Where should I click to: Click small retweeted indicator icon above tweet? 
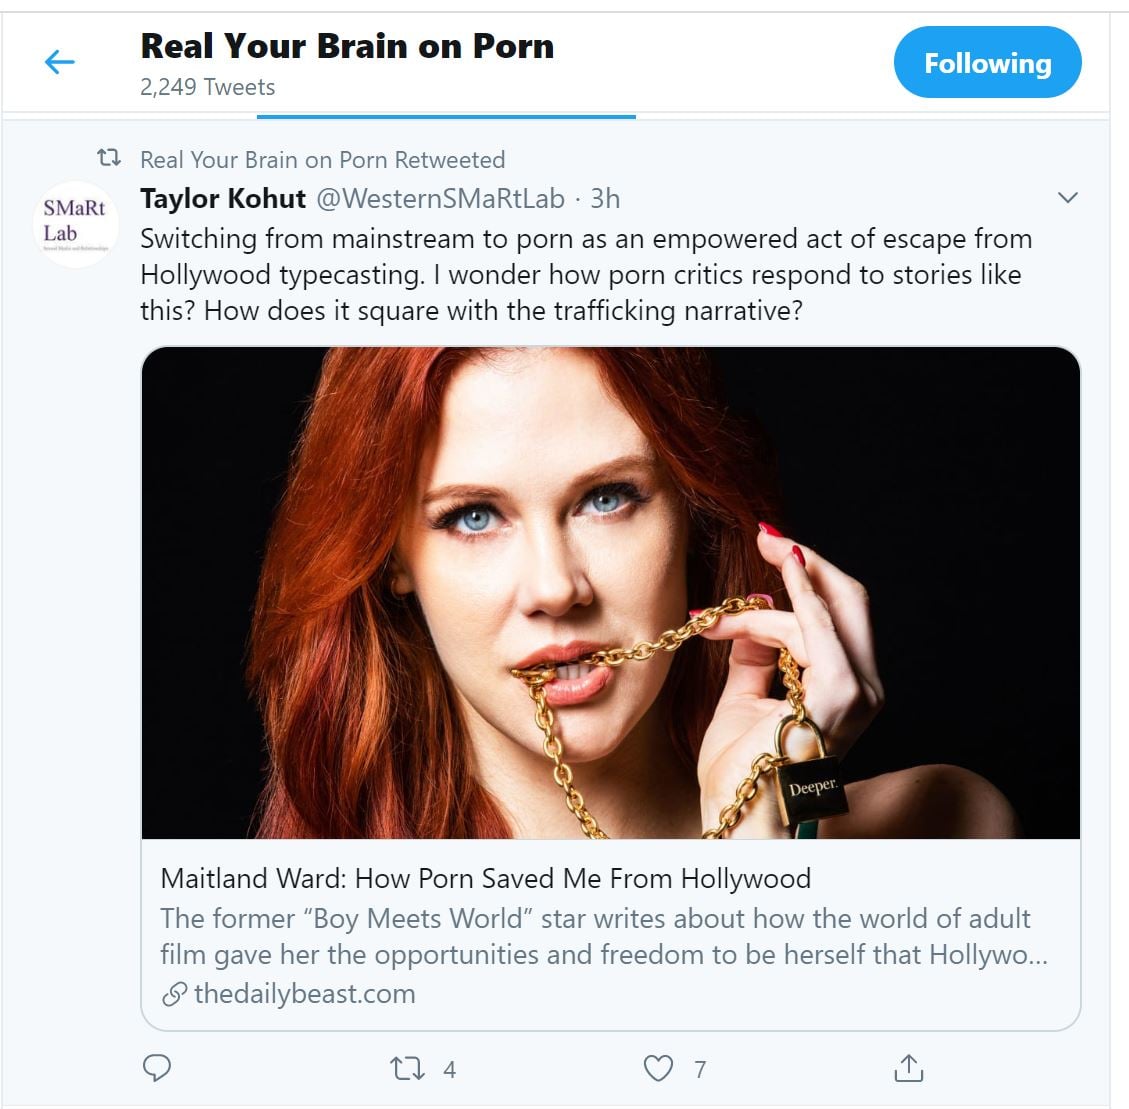pos(108,158)
